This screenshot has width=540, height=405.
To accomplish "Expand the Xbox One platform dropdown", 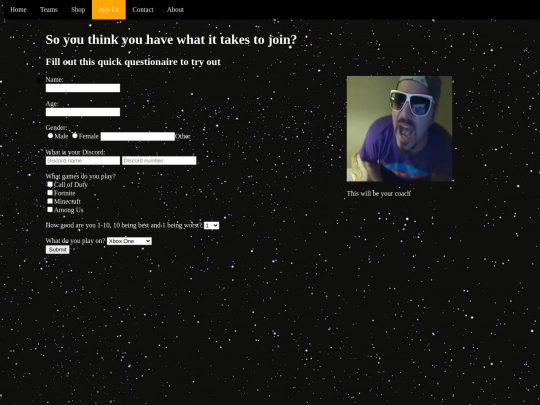I will [x=129, y=241].
